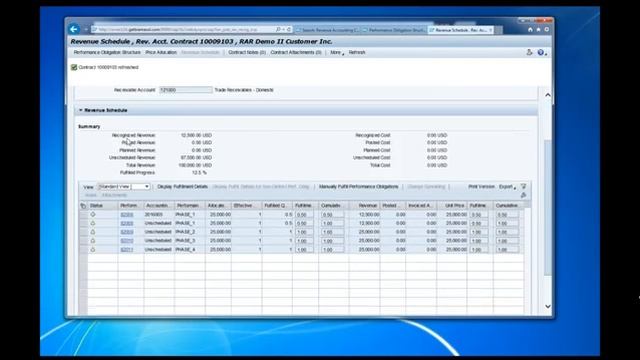
Task: Open the More menu dropdown
Action: [337, 52]
